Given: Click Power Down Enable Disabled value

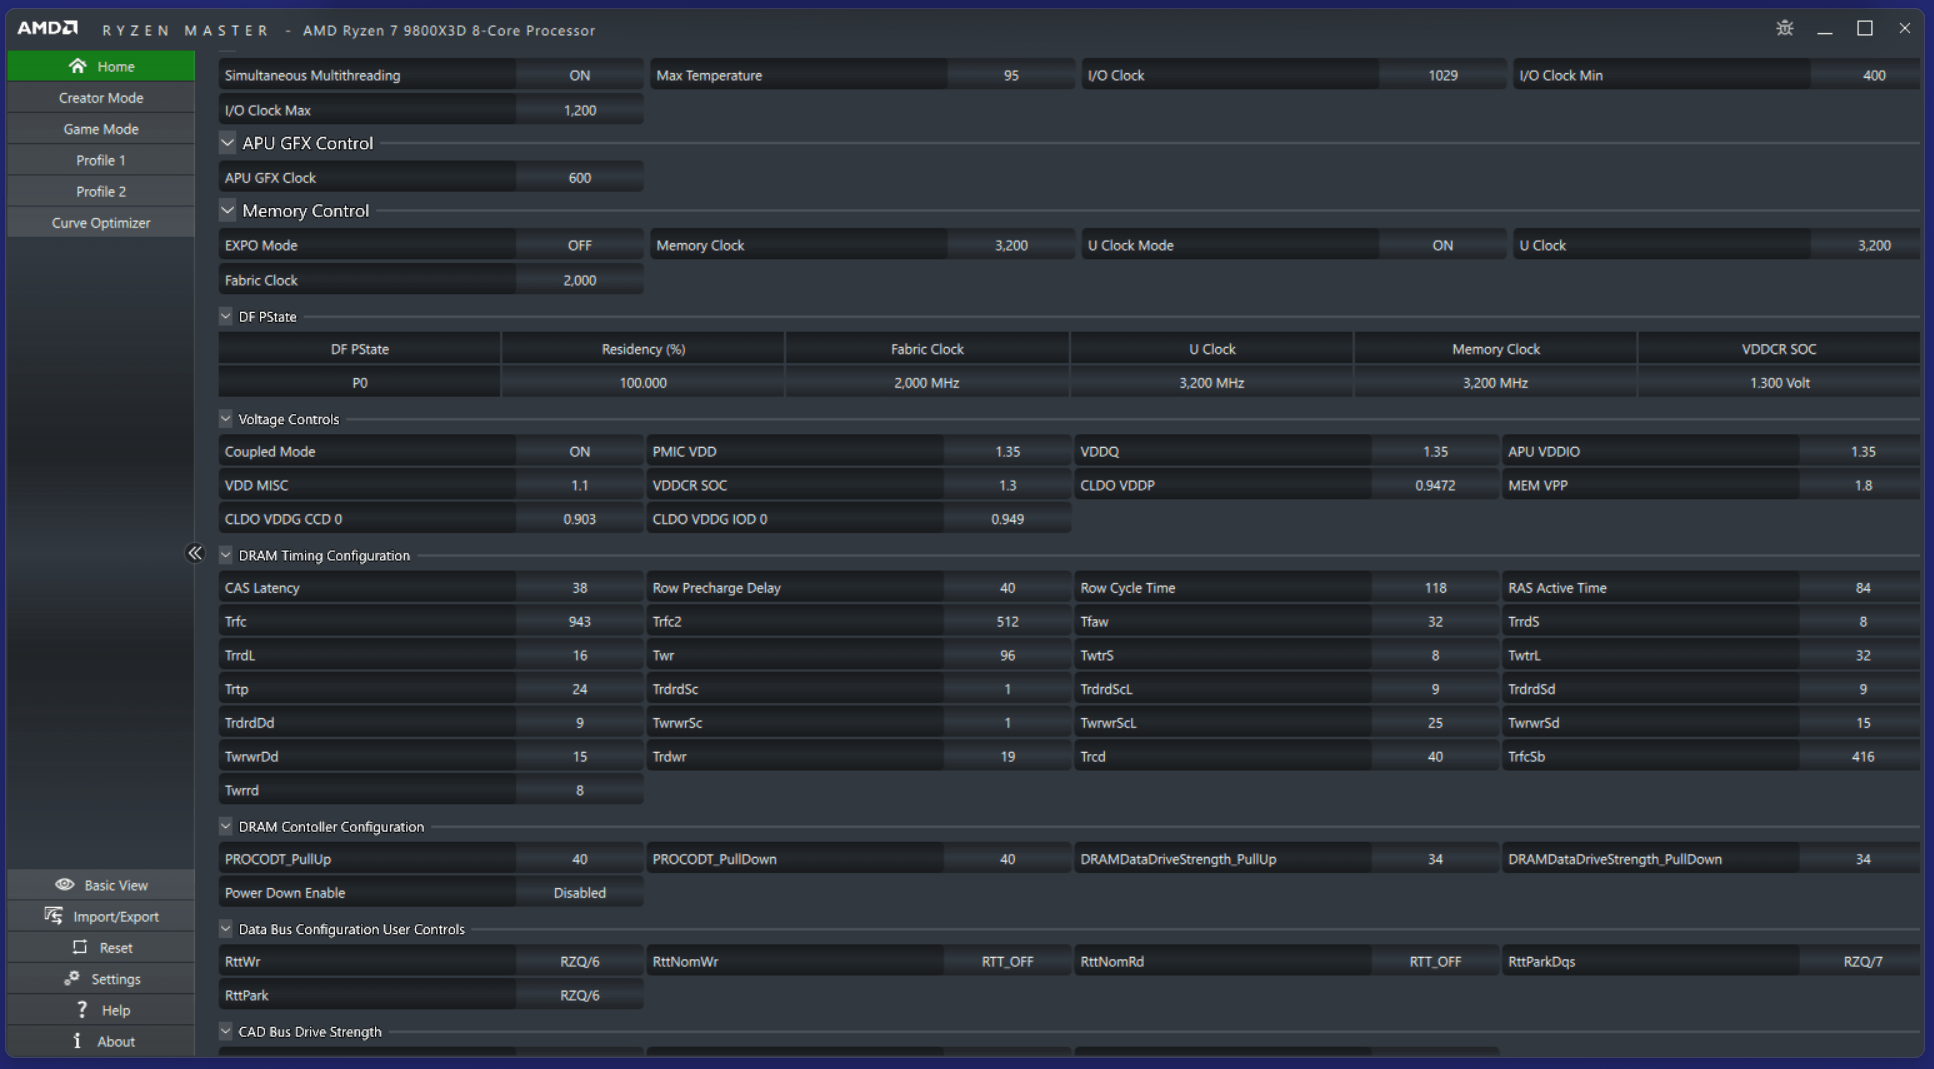Looking at the screenshot, I should (580, 892).
